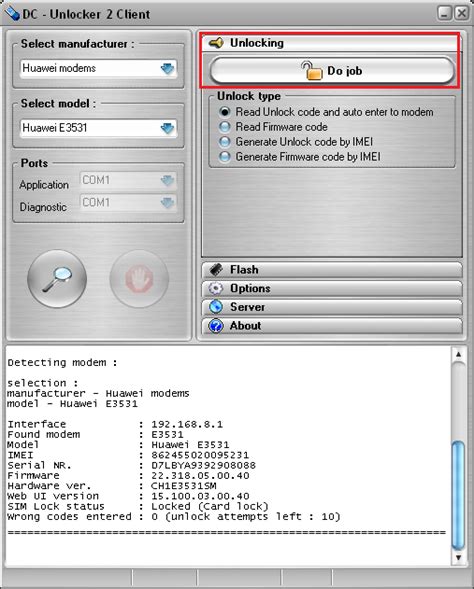
Task: Expand the Options section
Action: click(332, 288)
